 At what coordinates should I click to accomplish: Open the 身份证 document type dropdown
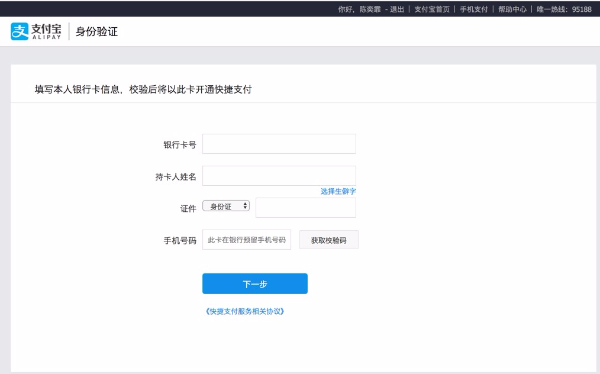pyautogui.click(x=226, y=206)
